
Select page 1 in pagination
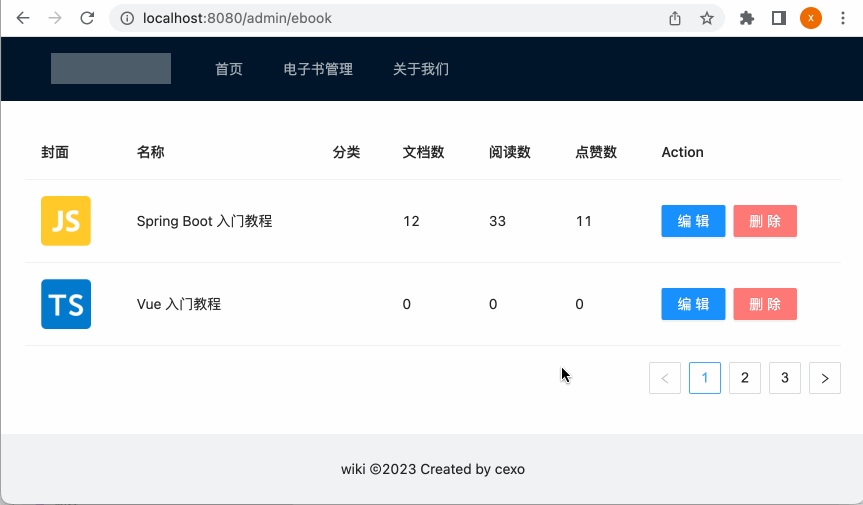click(704, 378)
